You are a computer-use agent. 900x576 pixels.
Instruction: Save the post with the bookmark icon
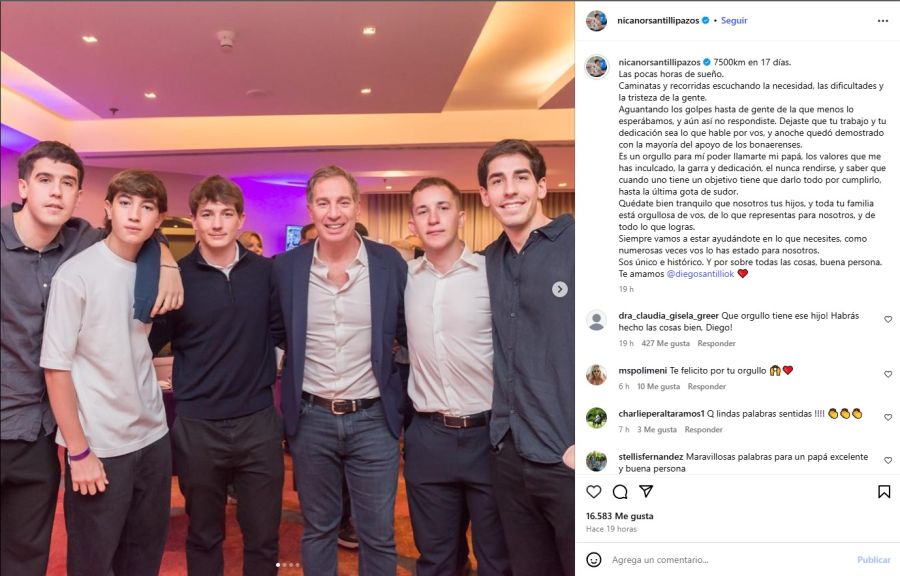coord(884,492)
